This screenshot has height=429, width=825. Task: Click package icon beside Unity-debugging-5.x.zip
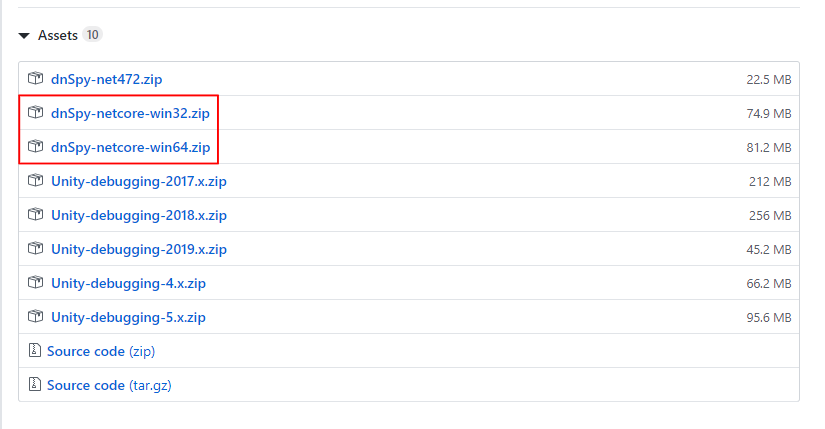tap(36, 316)
